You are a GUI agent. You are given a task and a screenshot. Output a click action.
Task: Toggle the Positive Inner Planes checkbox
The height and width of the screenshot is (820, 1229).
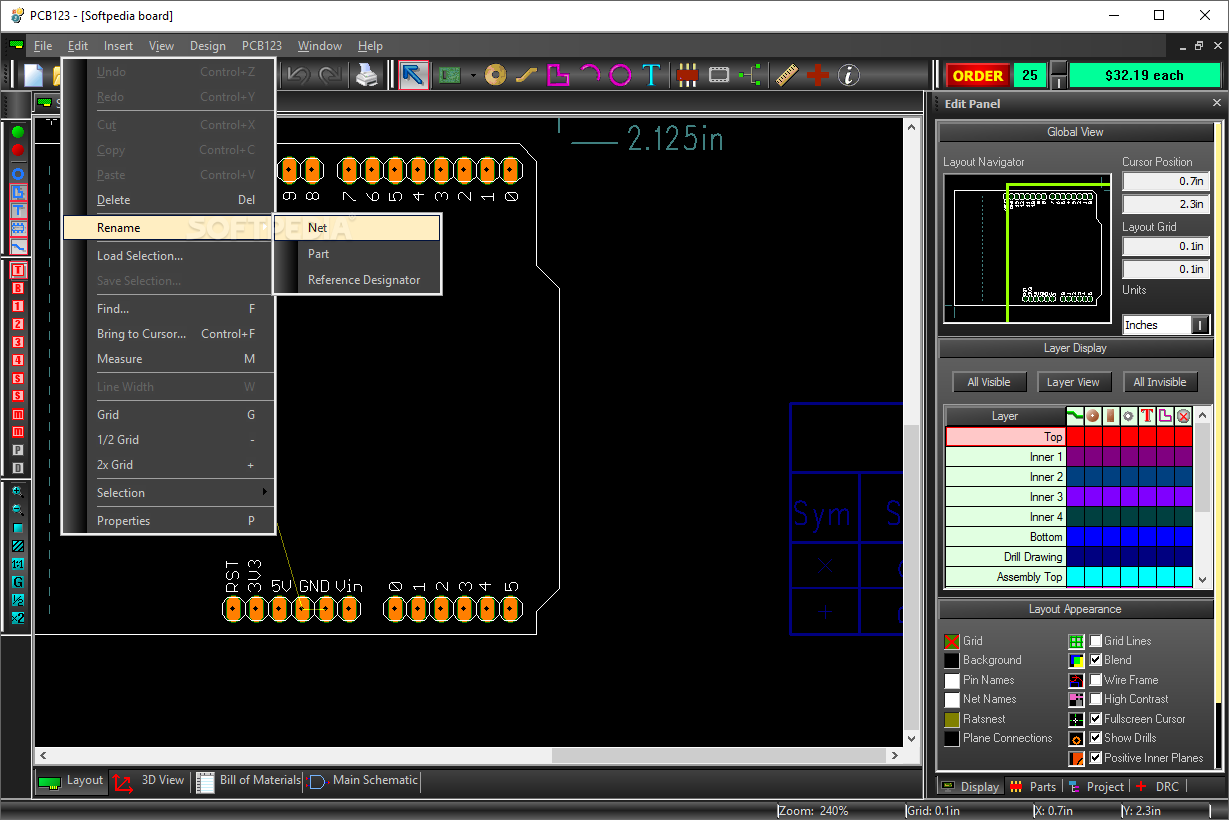[1096, 758]
